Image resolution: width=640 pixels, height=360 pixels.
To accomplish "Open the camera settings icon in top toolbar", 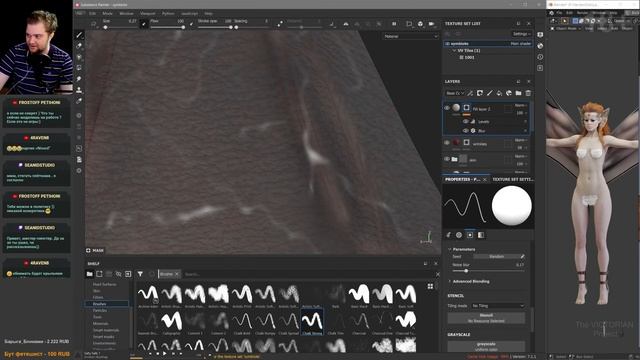I will click(431, 24).
